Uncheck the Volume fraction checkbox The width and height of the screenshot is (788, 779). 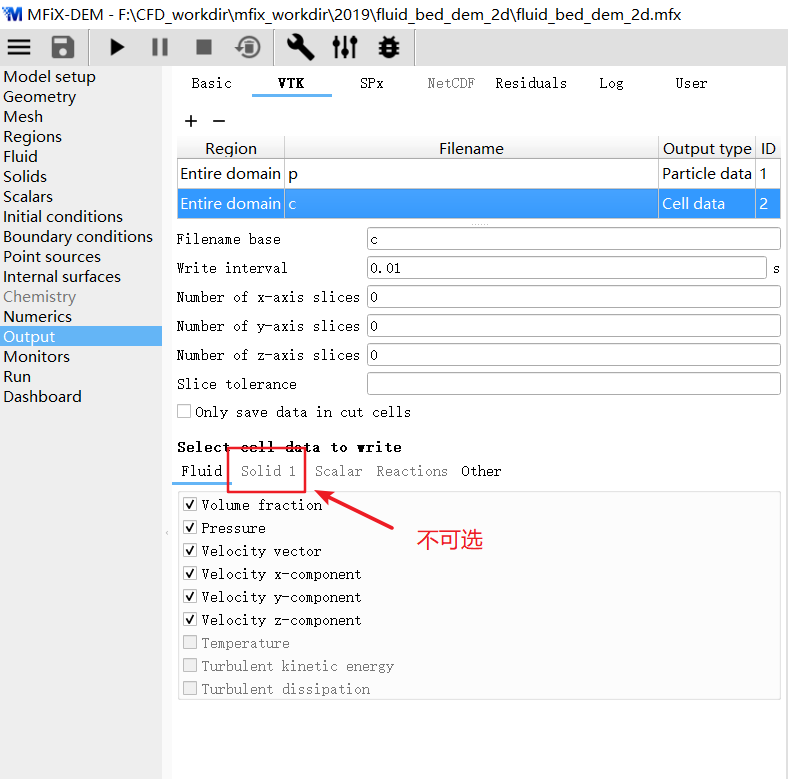[x=190, y=505]
